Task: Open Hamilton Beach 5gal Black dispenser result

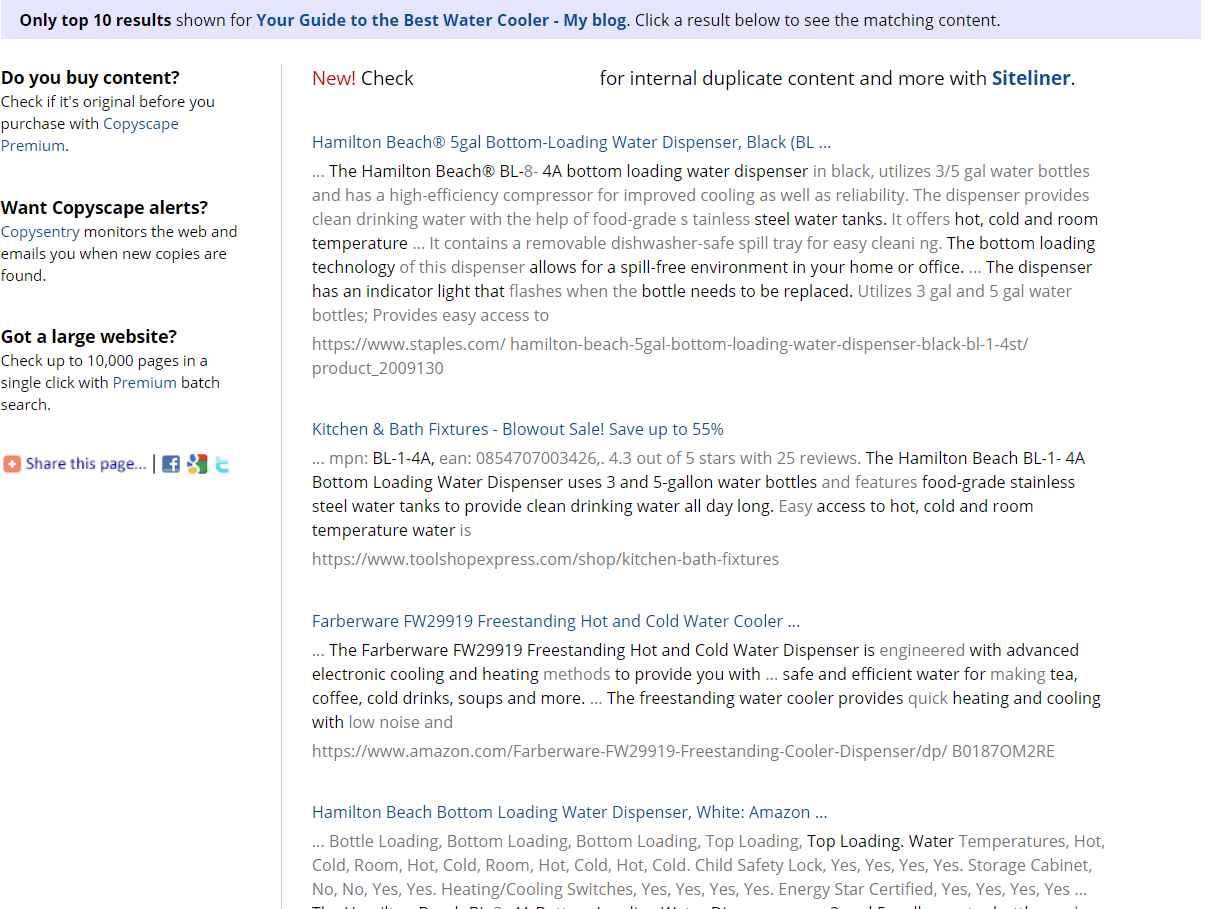Action: point(571,142)
